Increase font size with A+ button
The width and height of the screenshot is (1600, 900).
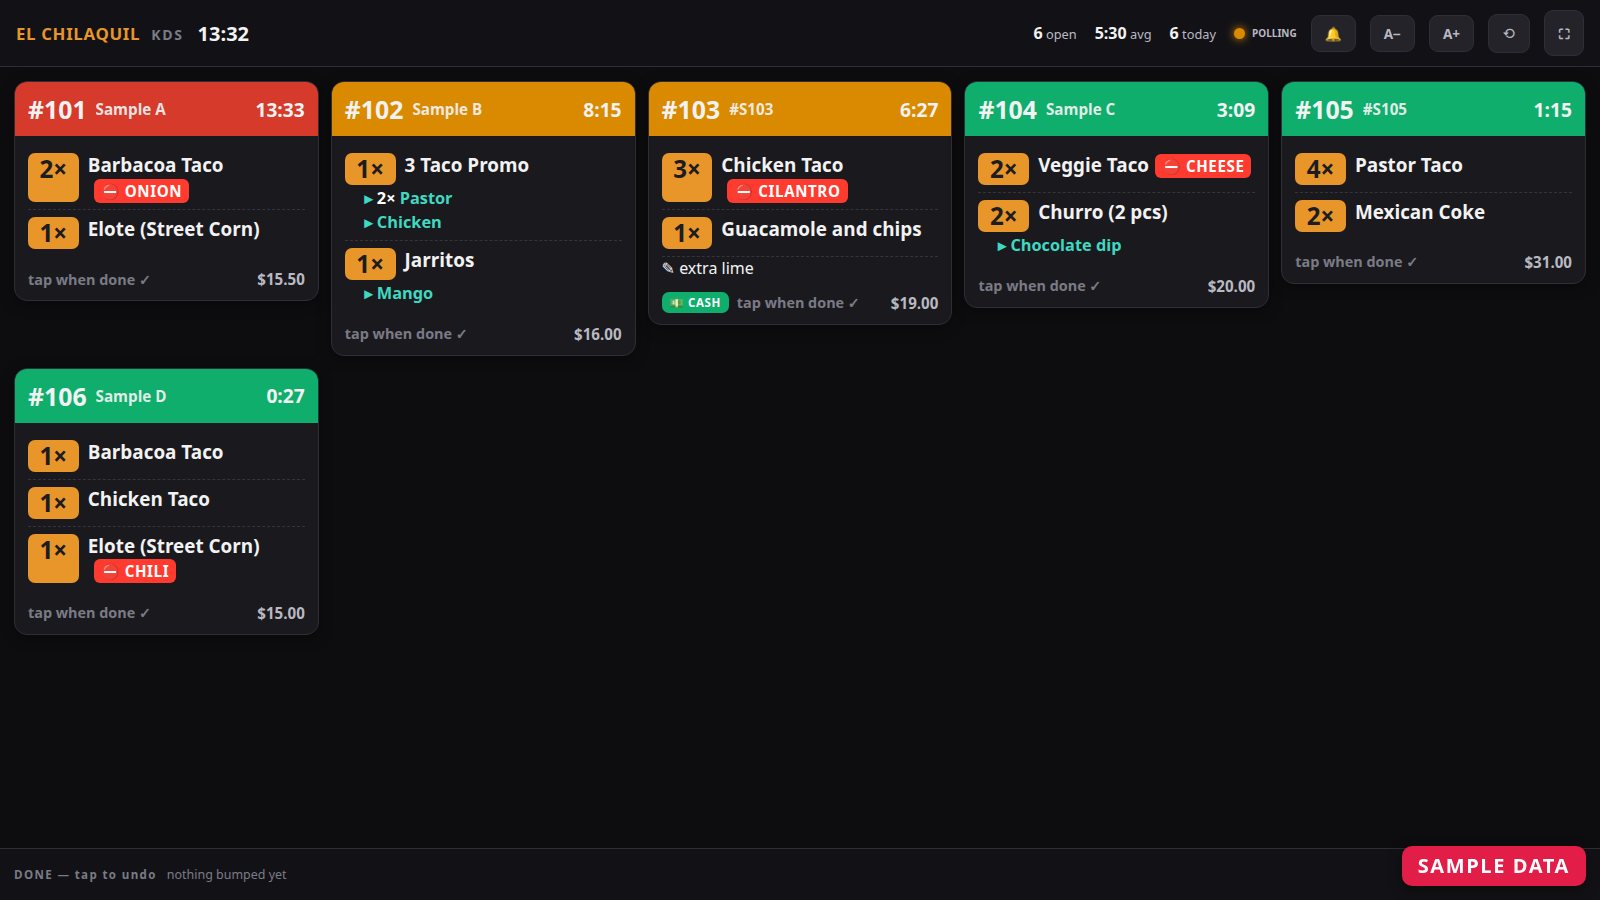pos(1451,34)
